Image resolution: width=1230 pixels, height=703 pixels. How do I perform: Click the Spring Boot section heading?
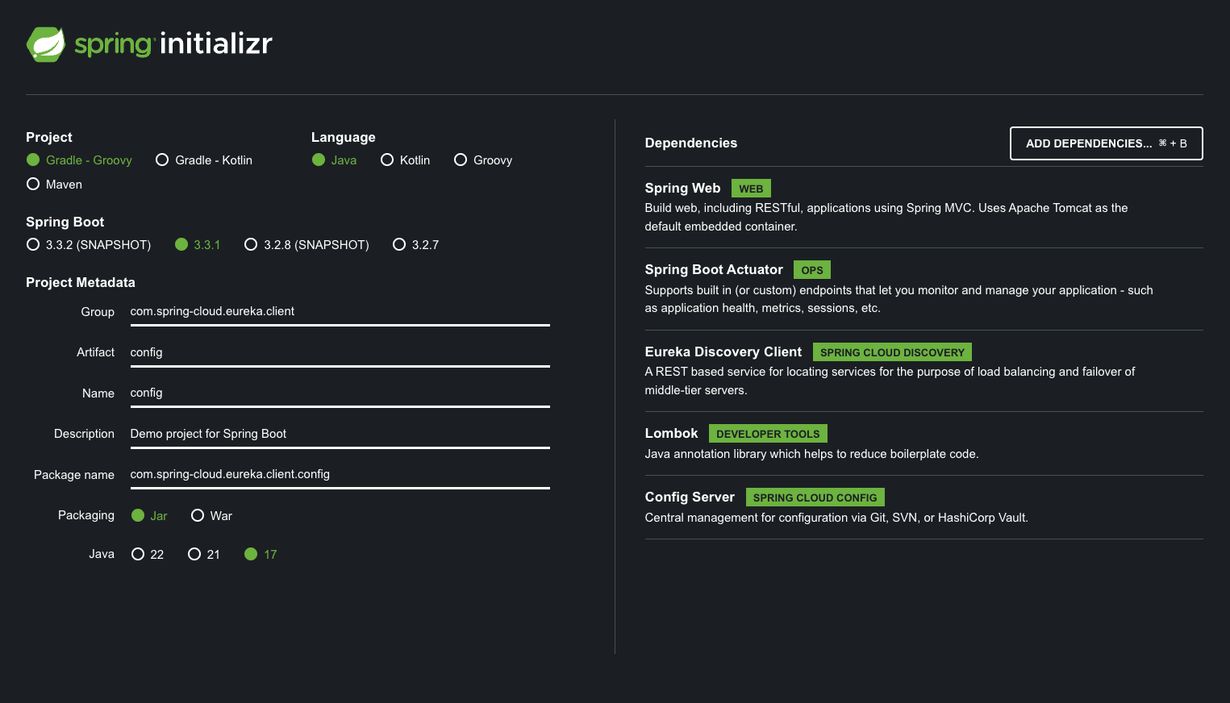65,222
